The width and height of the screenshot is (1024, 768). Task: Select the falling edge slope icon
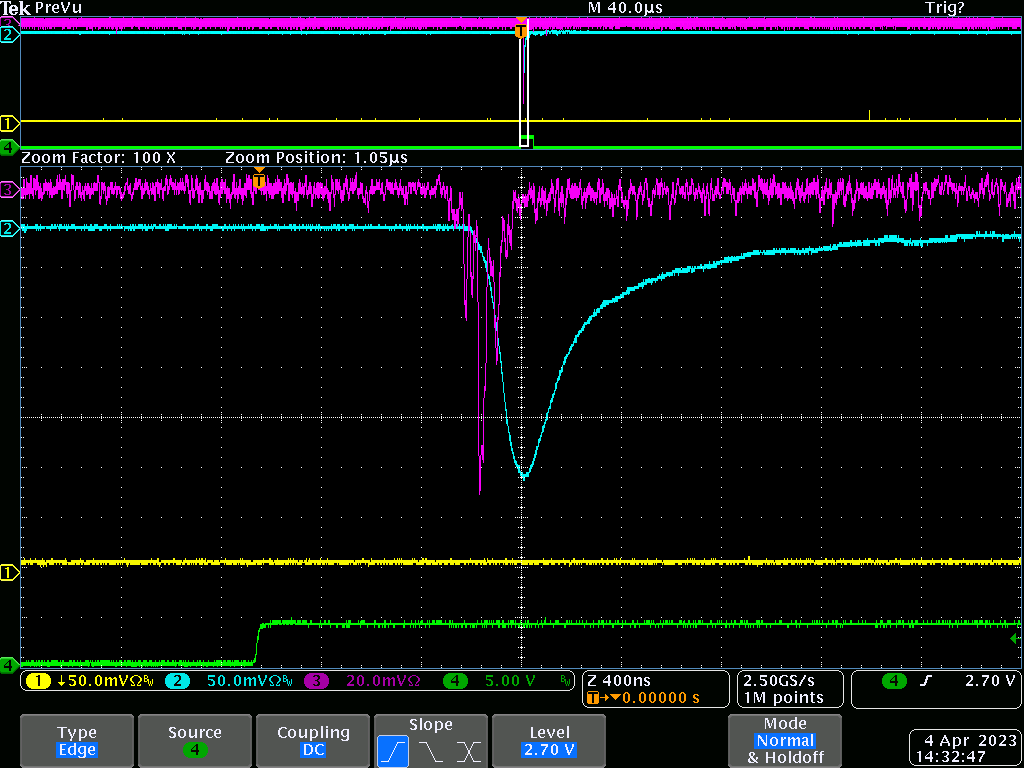pos(431,750)
